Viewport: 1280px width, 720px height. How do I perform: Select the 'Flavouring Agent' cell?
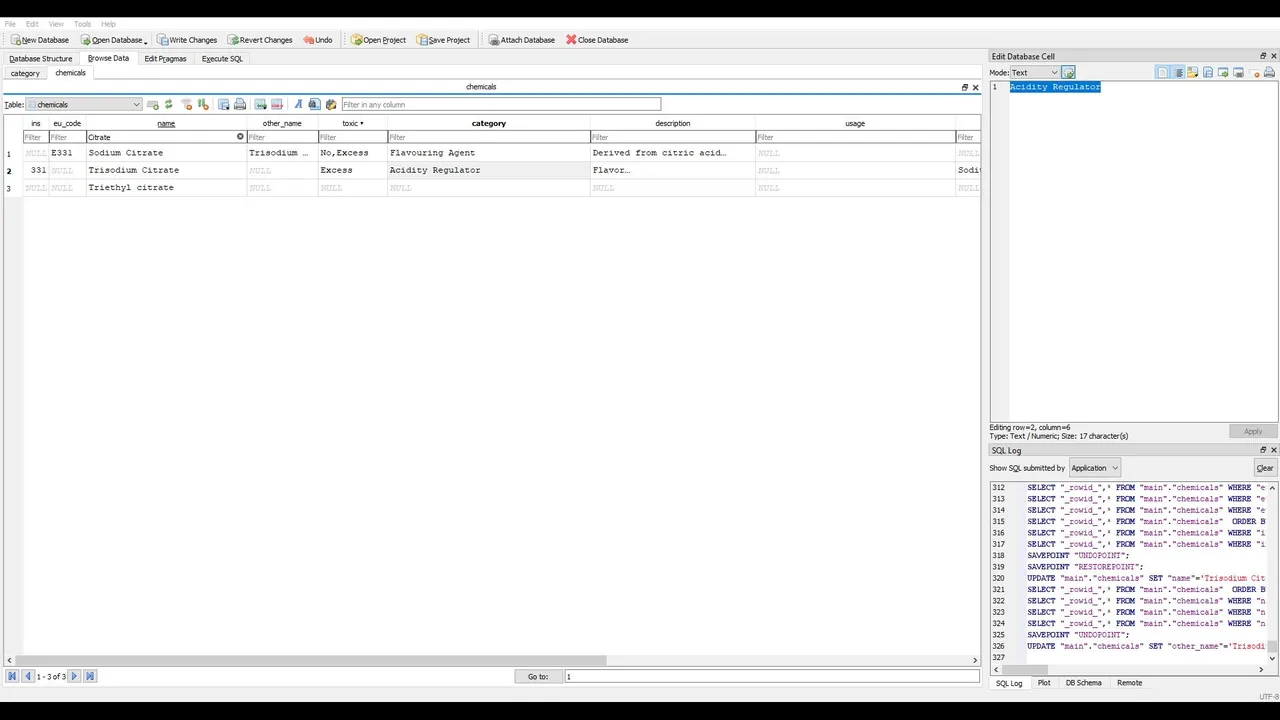click(x=488, y=153)
